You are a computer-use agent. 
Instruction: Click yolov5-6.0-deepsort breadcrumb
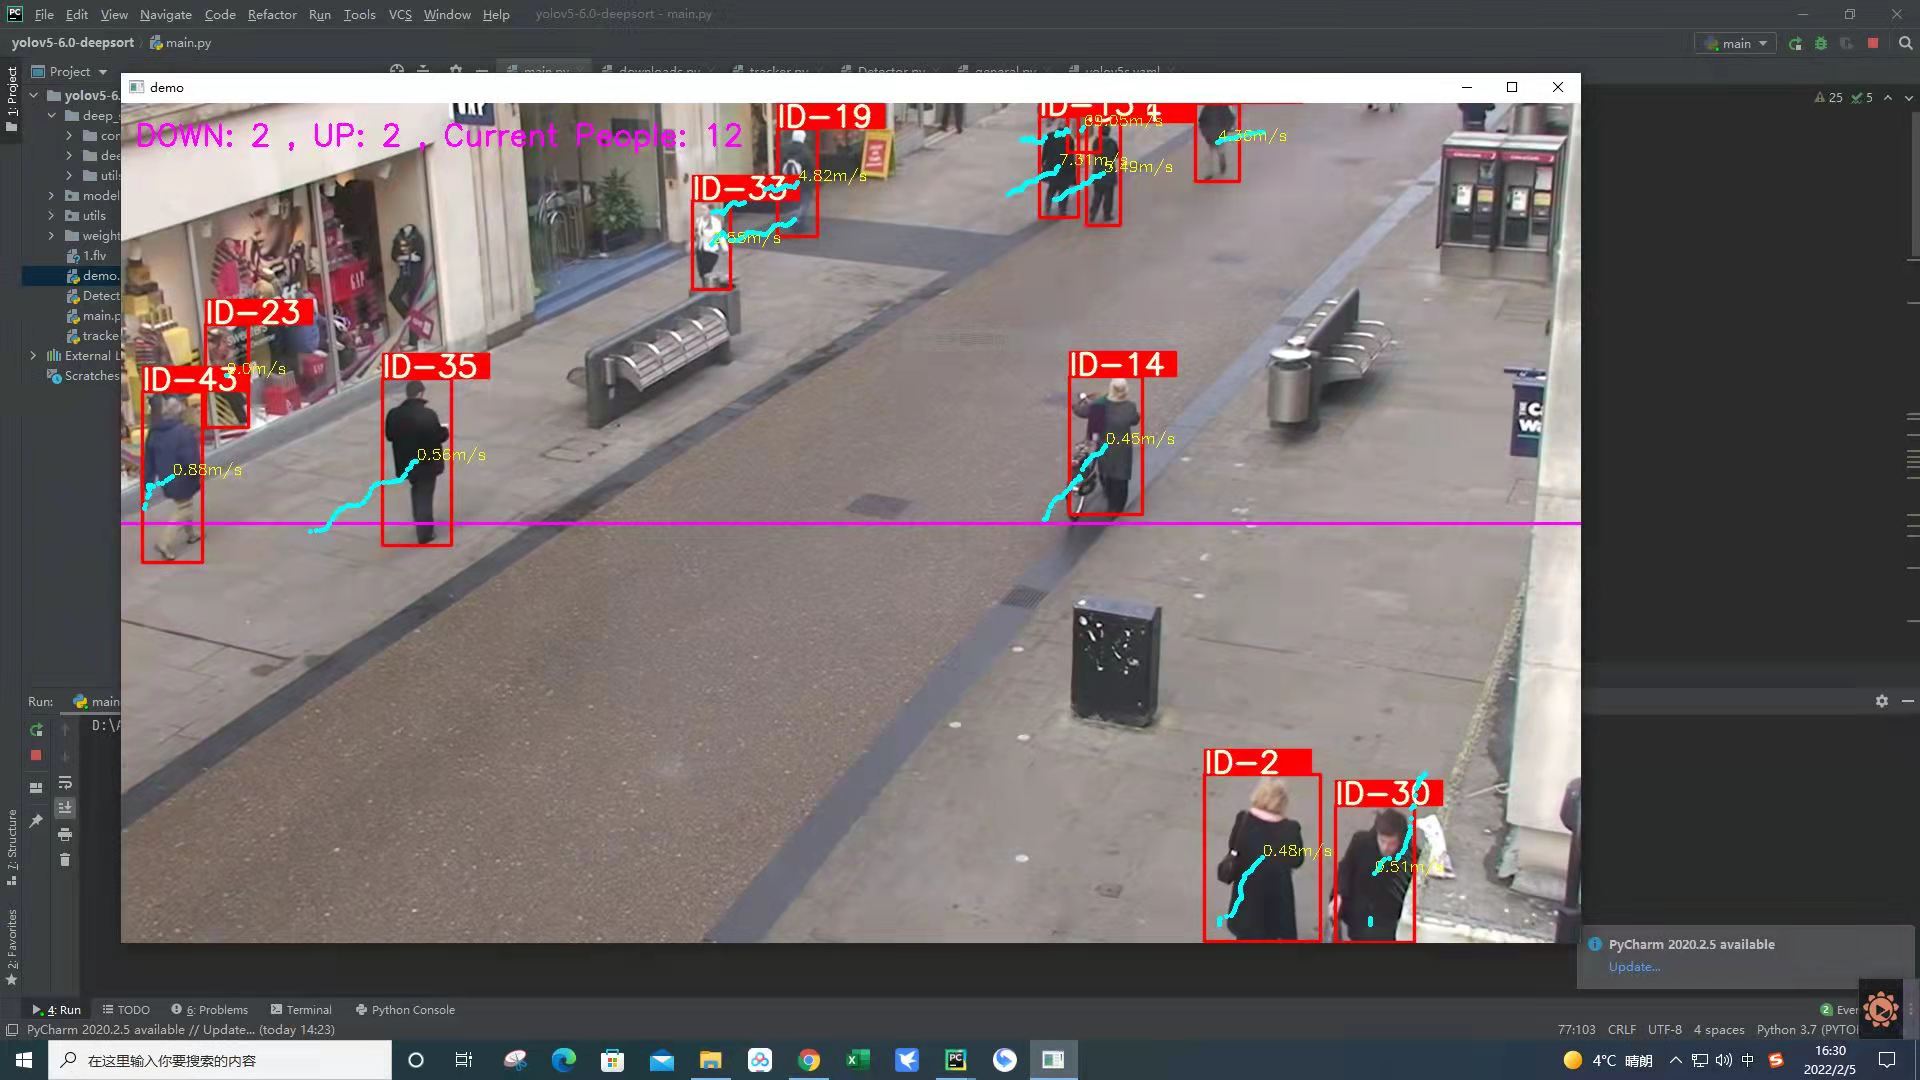(72, 43)
